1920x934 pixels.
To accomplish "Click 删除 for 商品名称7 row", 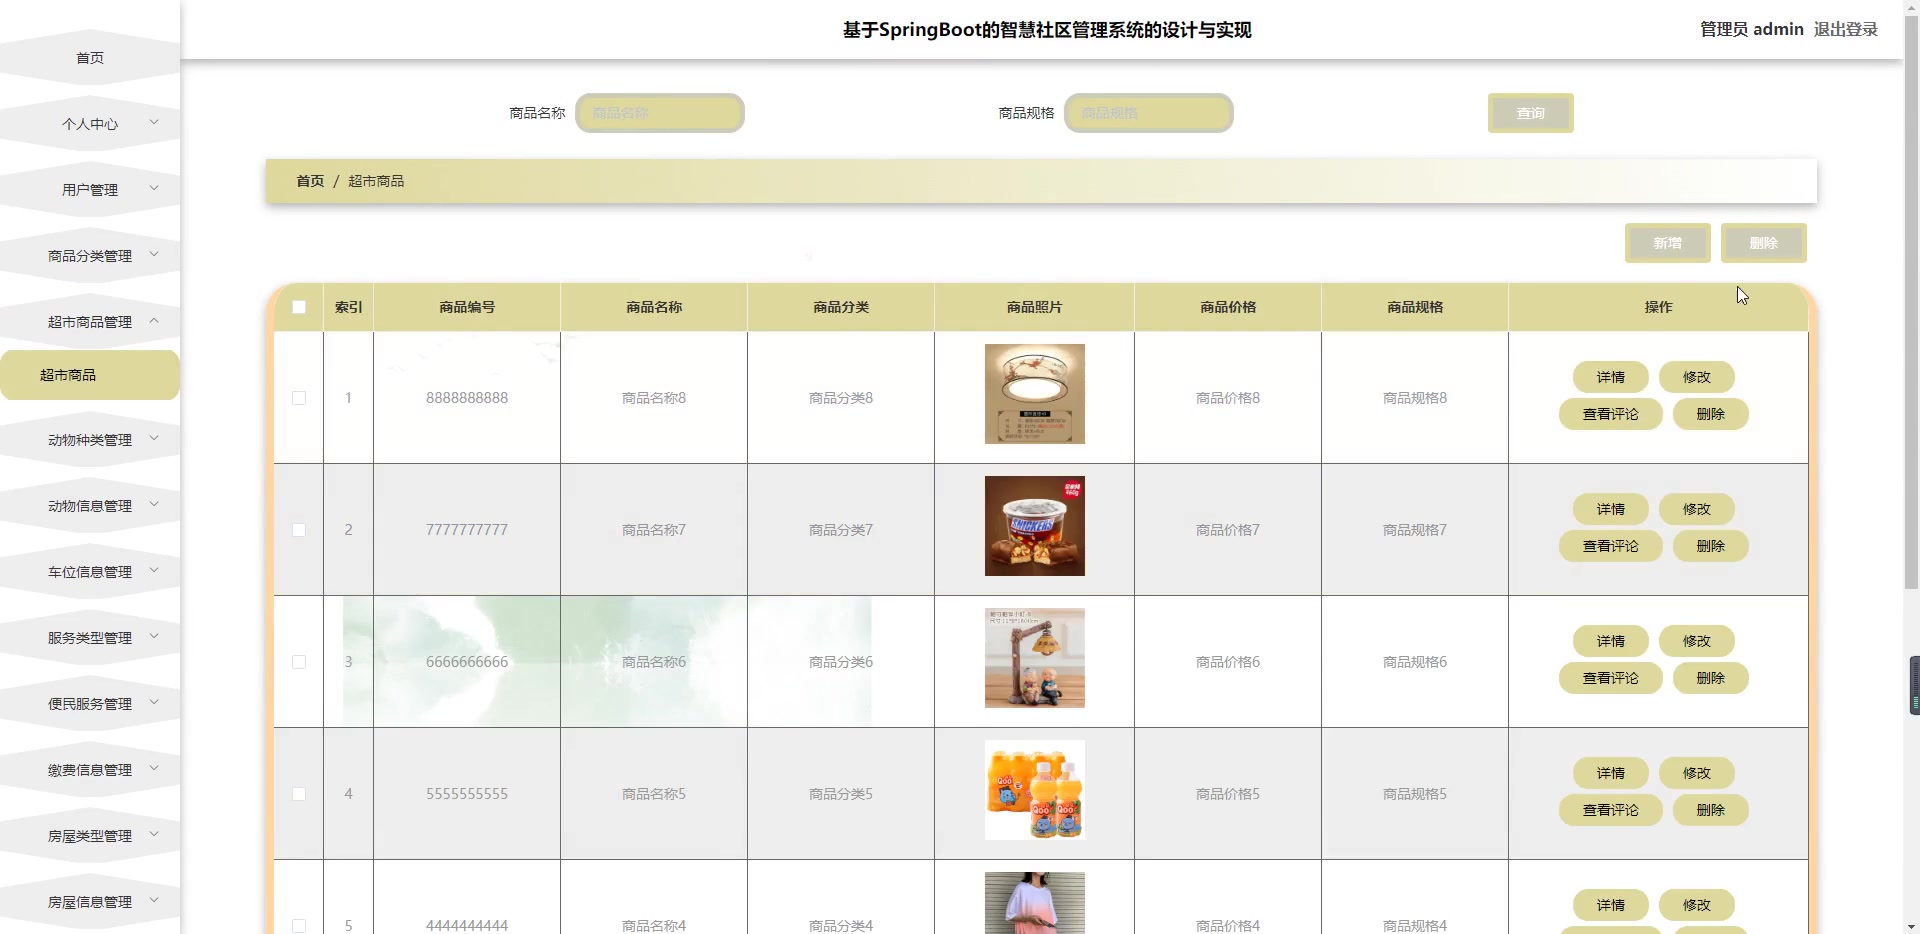I will (x=1711, y=546).
